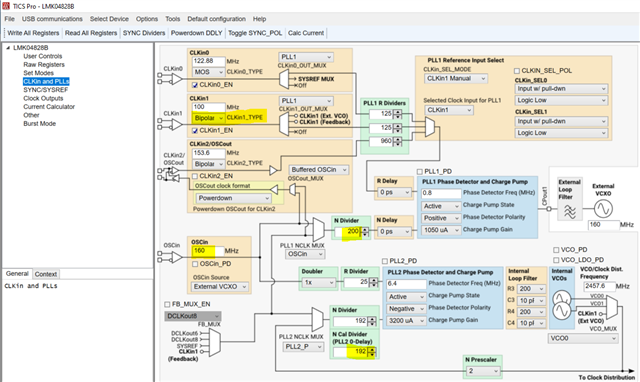Enable the CLKin2_EN checkbox
The height and width of the screenshot is (382, 640).
195,176
